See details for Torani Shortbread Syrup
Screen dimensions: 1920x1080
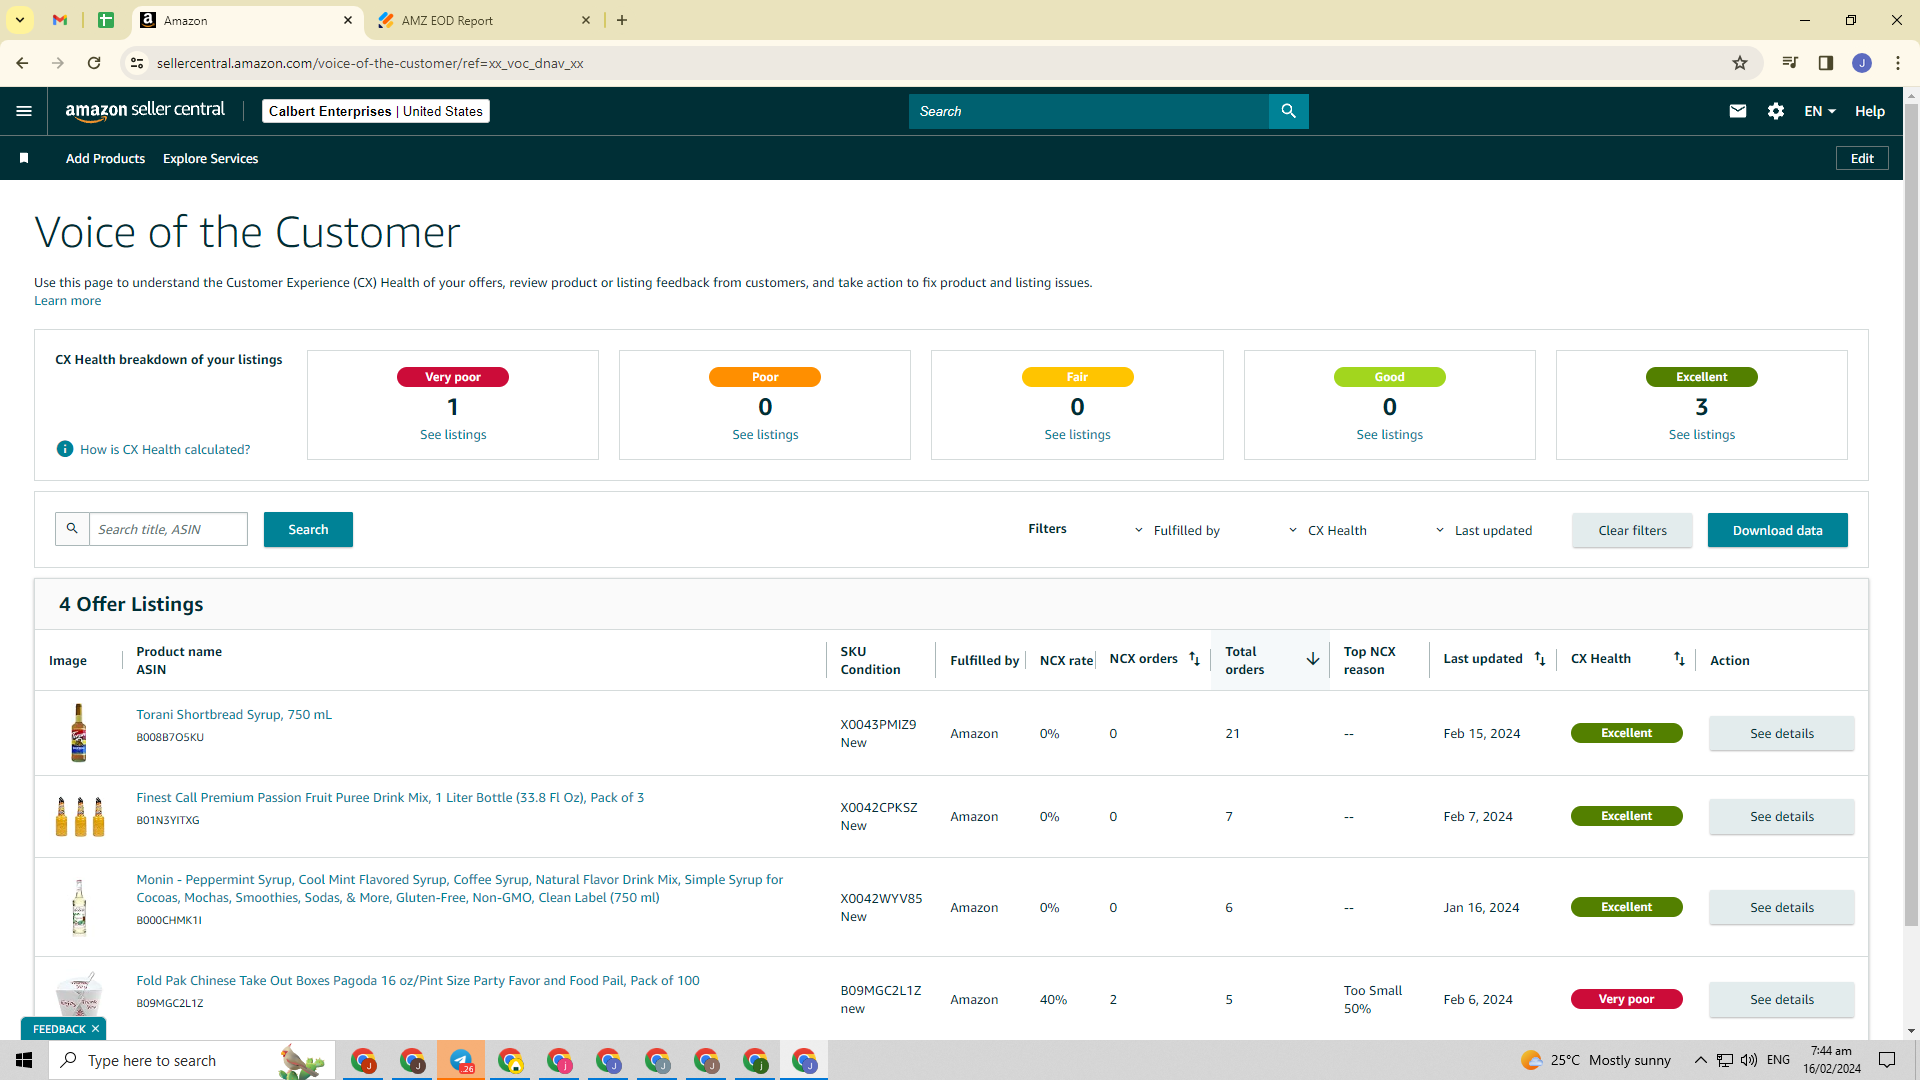point(1781,733)
